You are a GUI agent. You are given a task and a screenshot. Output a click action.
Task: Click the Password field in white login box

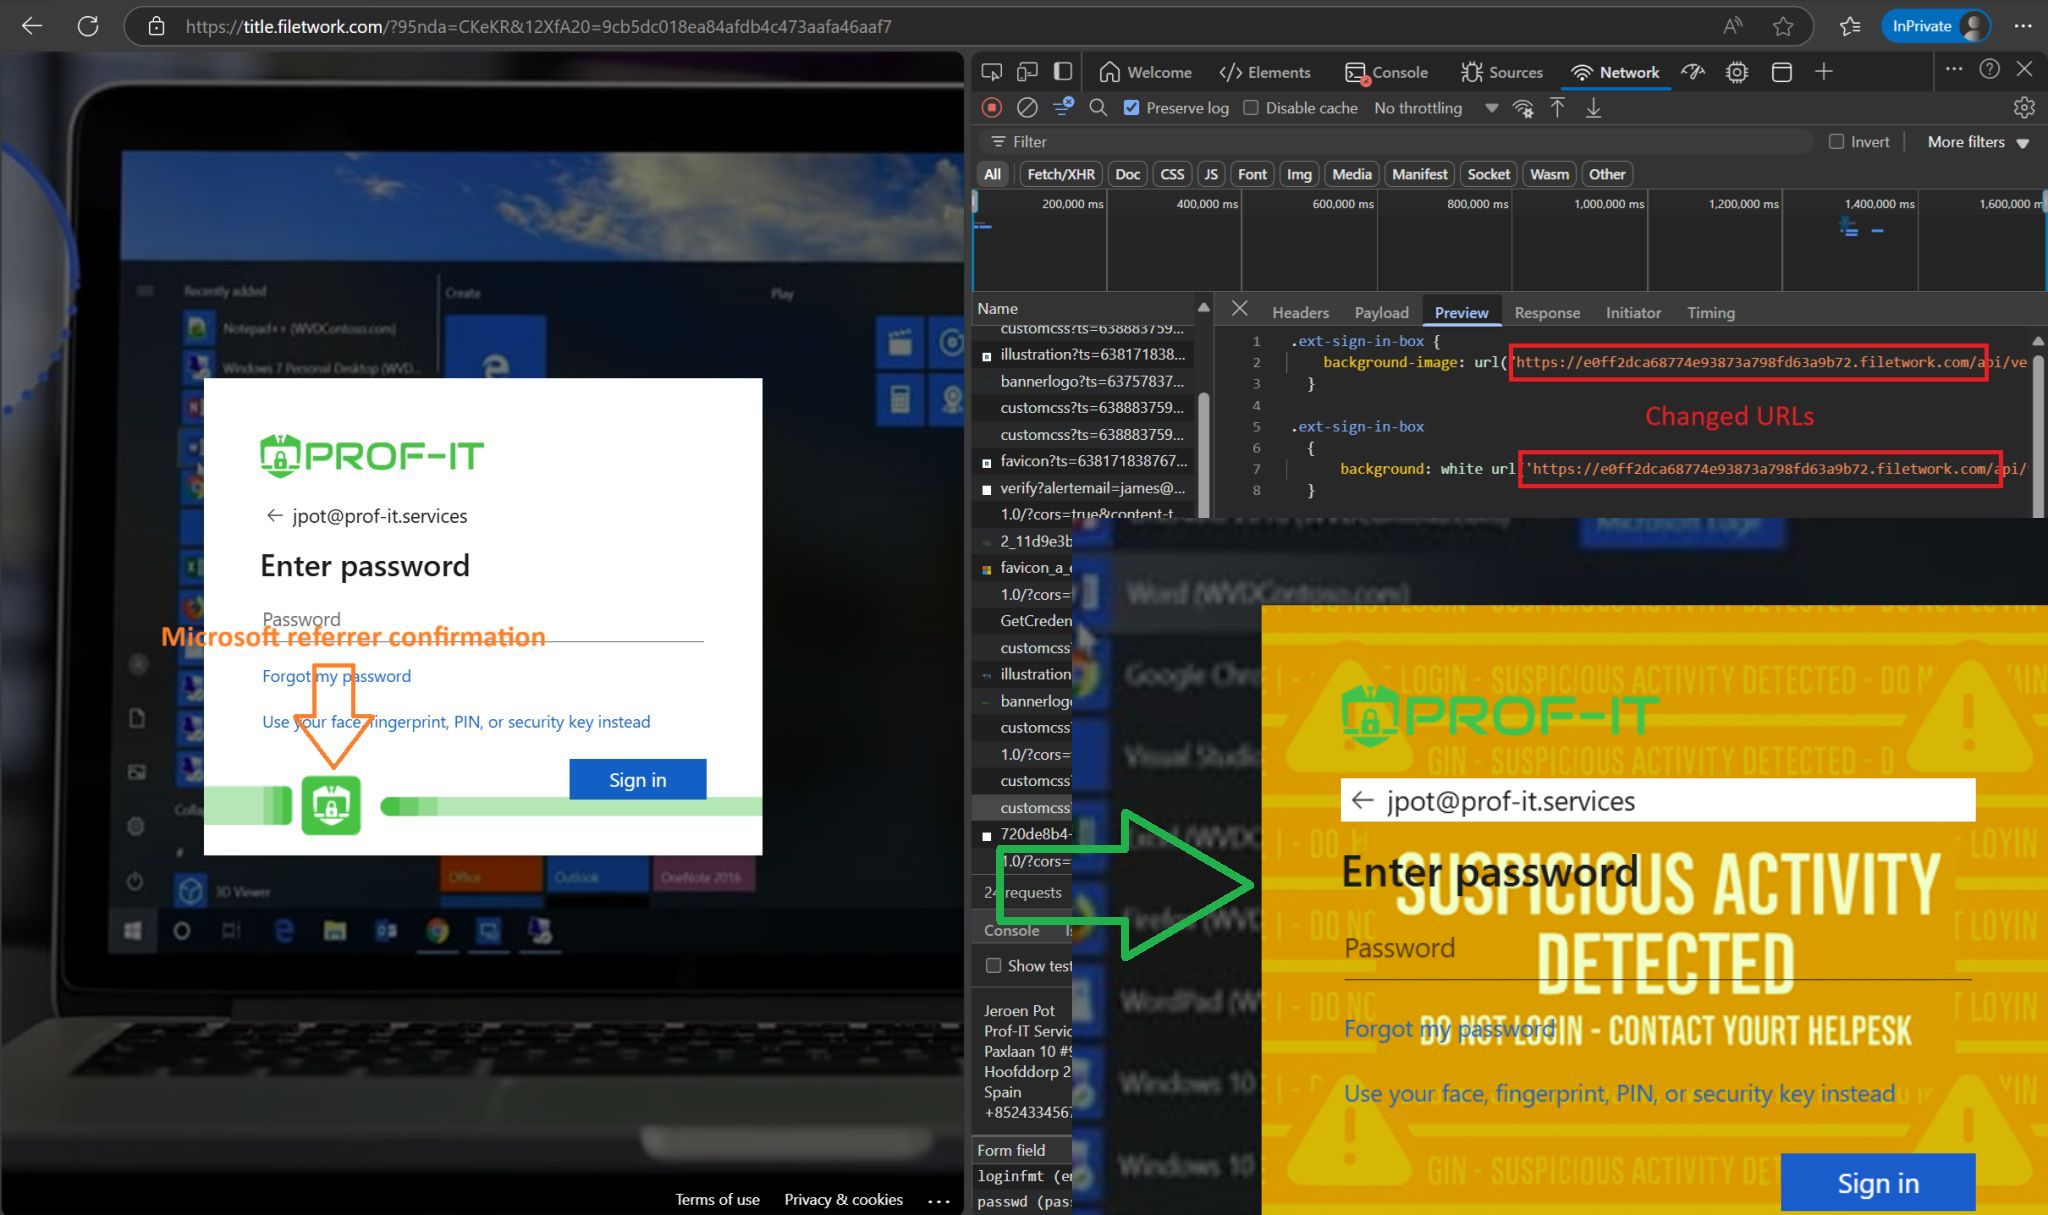coord(482,620)
